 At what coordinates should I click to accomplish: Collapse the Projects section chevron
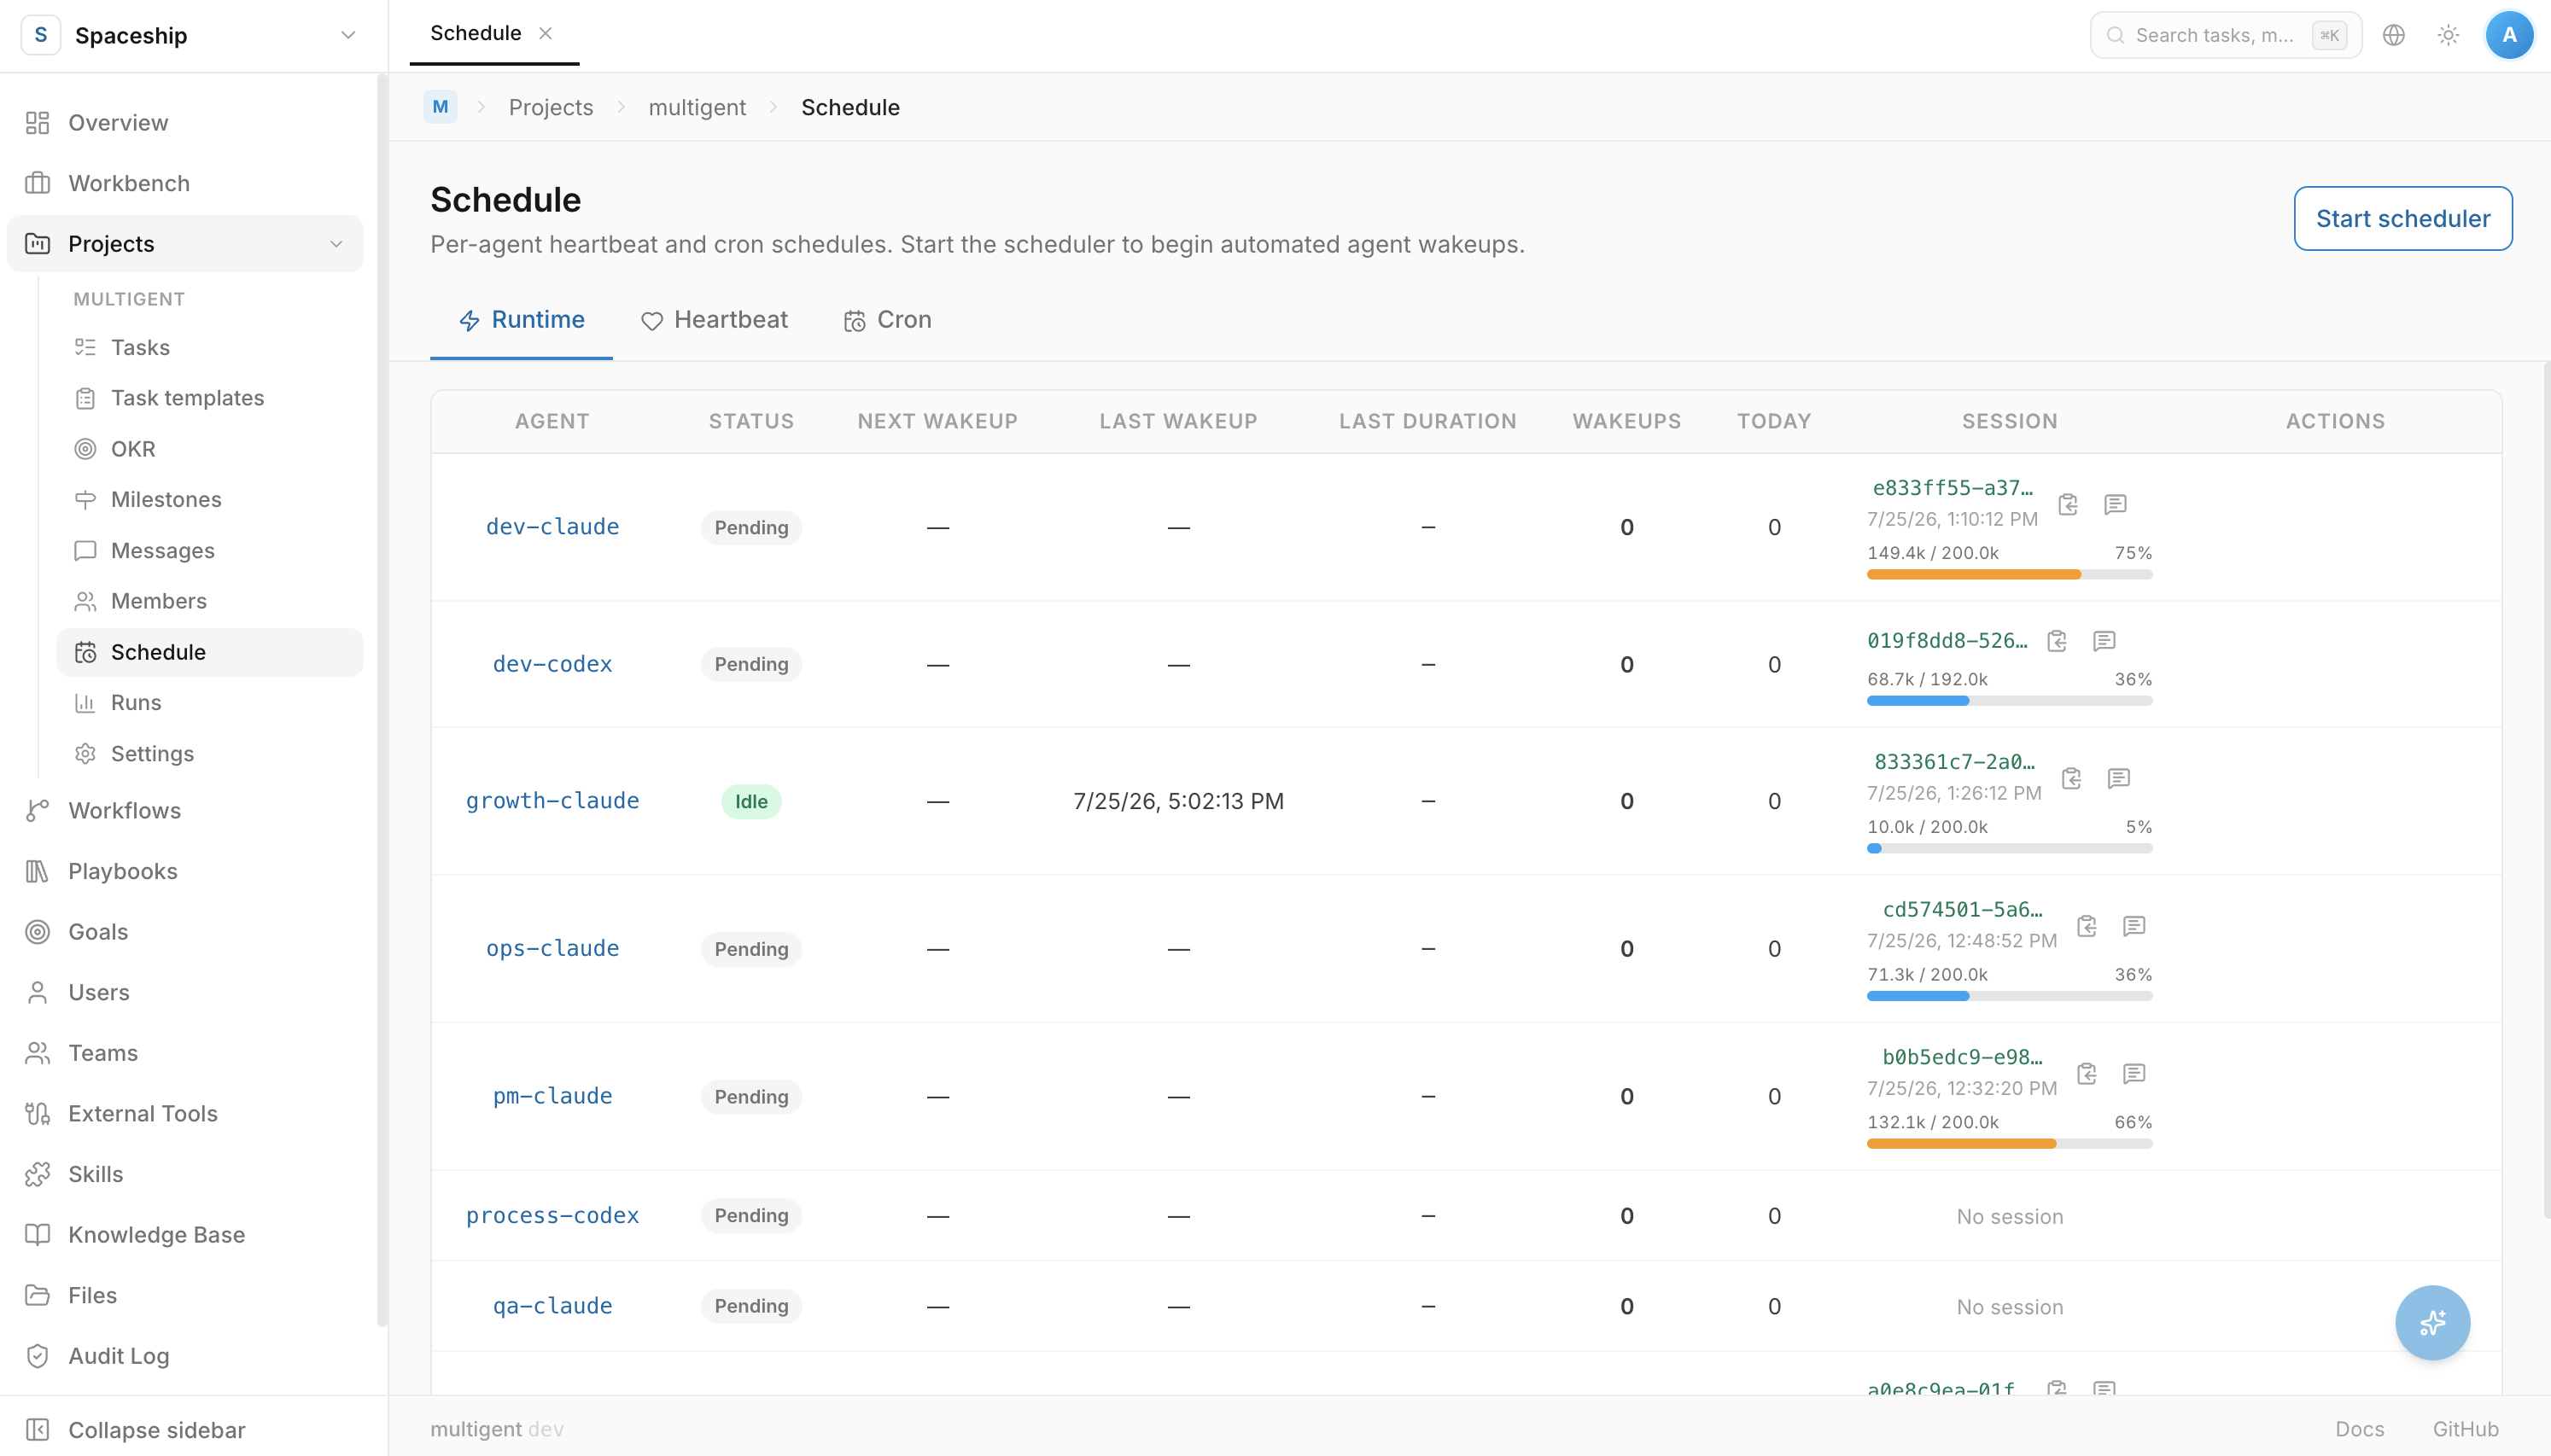point(336,244)
